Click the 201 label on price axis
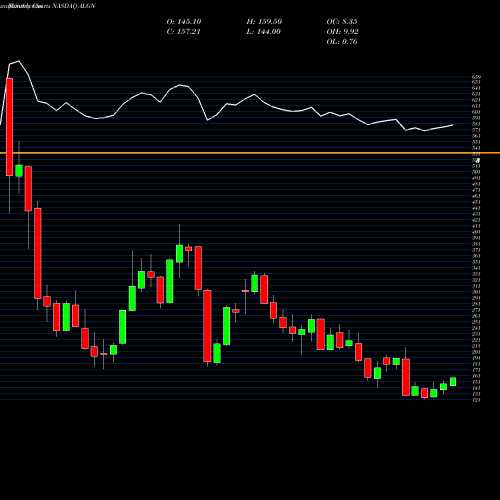 (x=476, y=352)
